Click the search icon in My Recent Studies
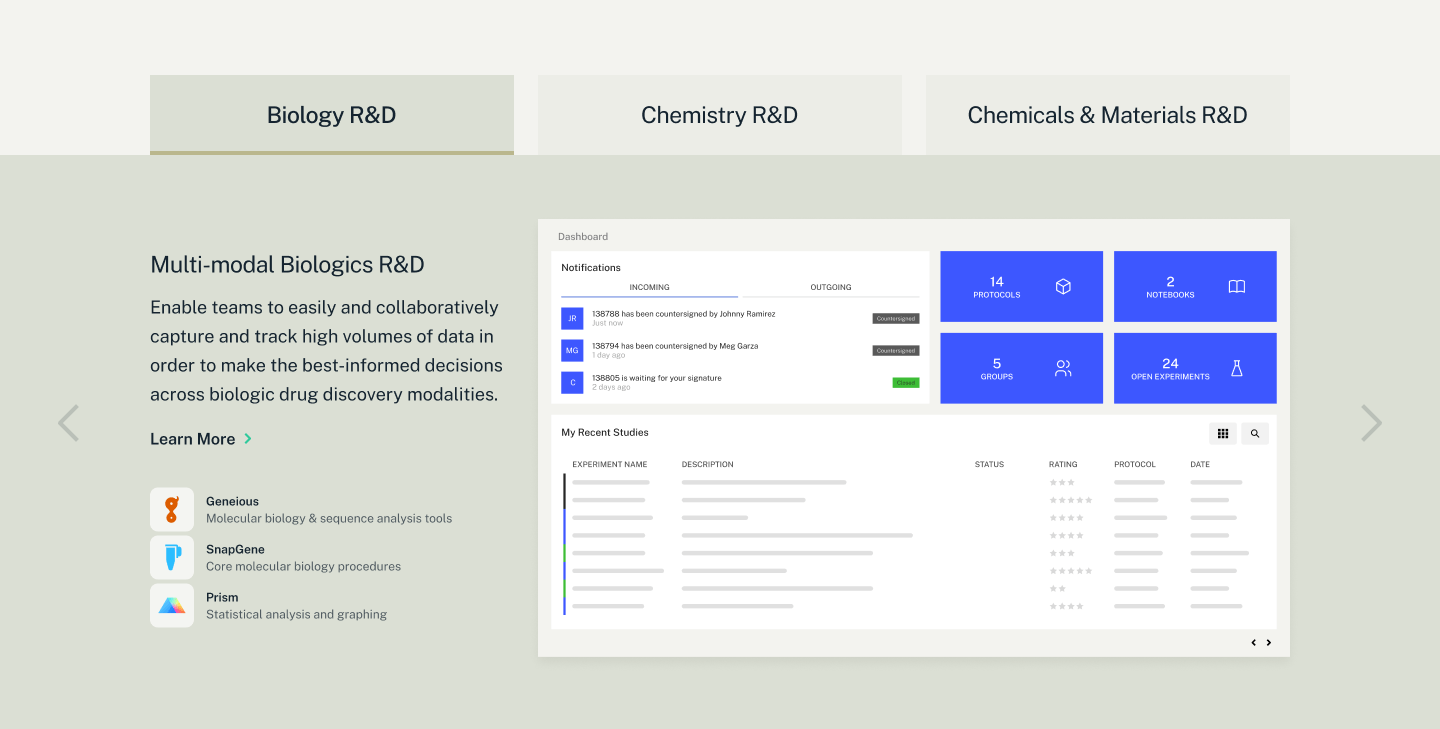 coord(1255,433)
